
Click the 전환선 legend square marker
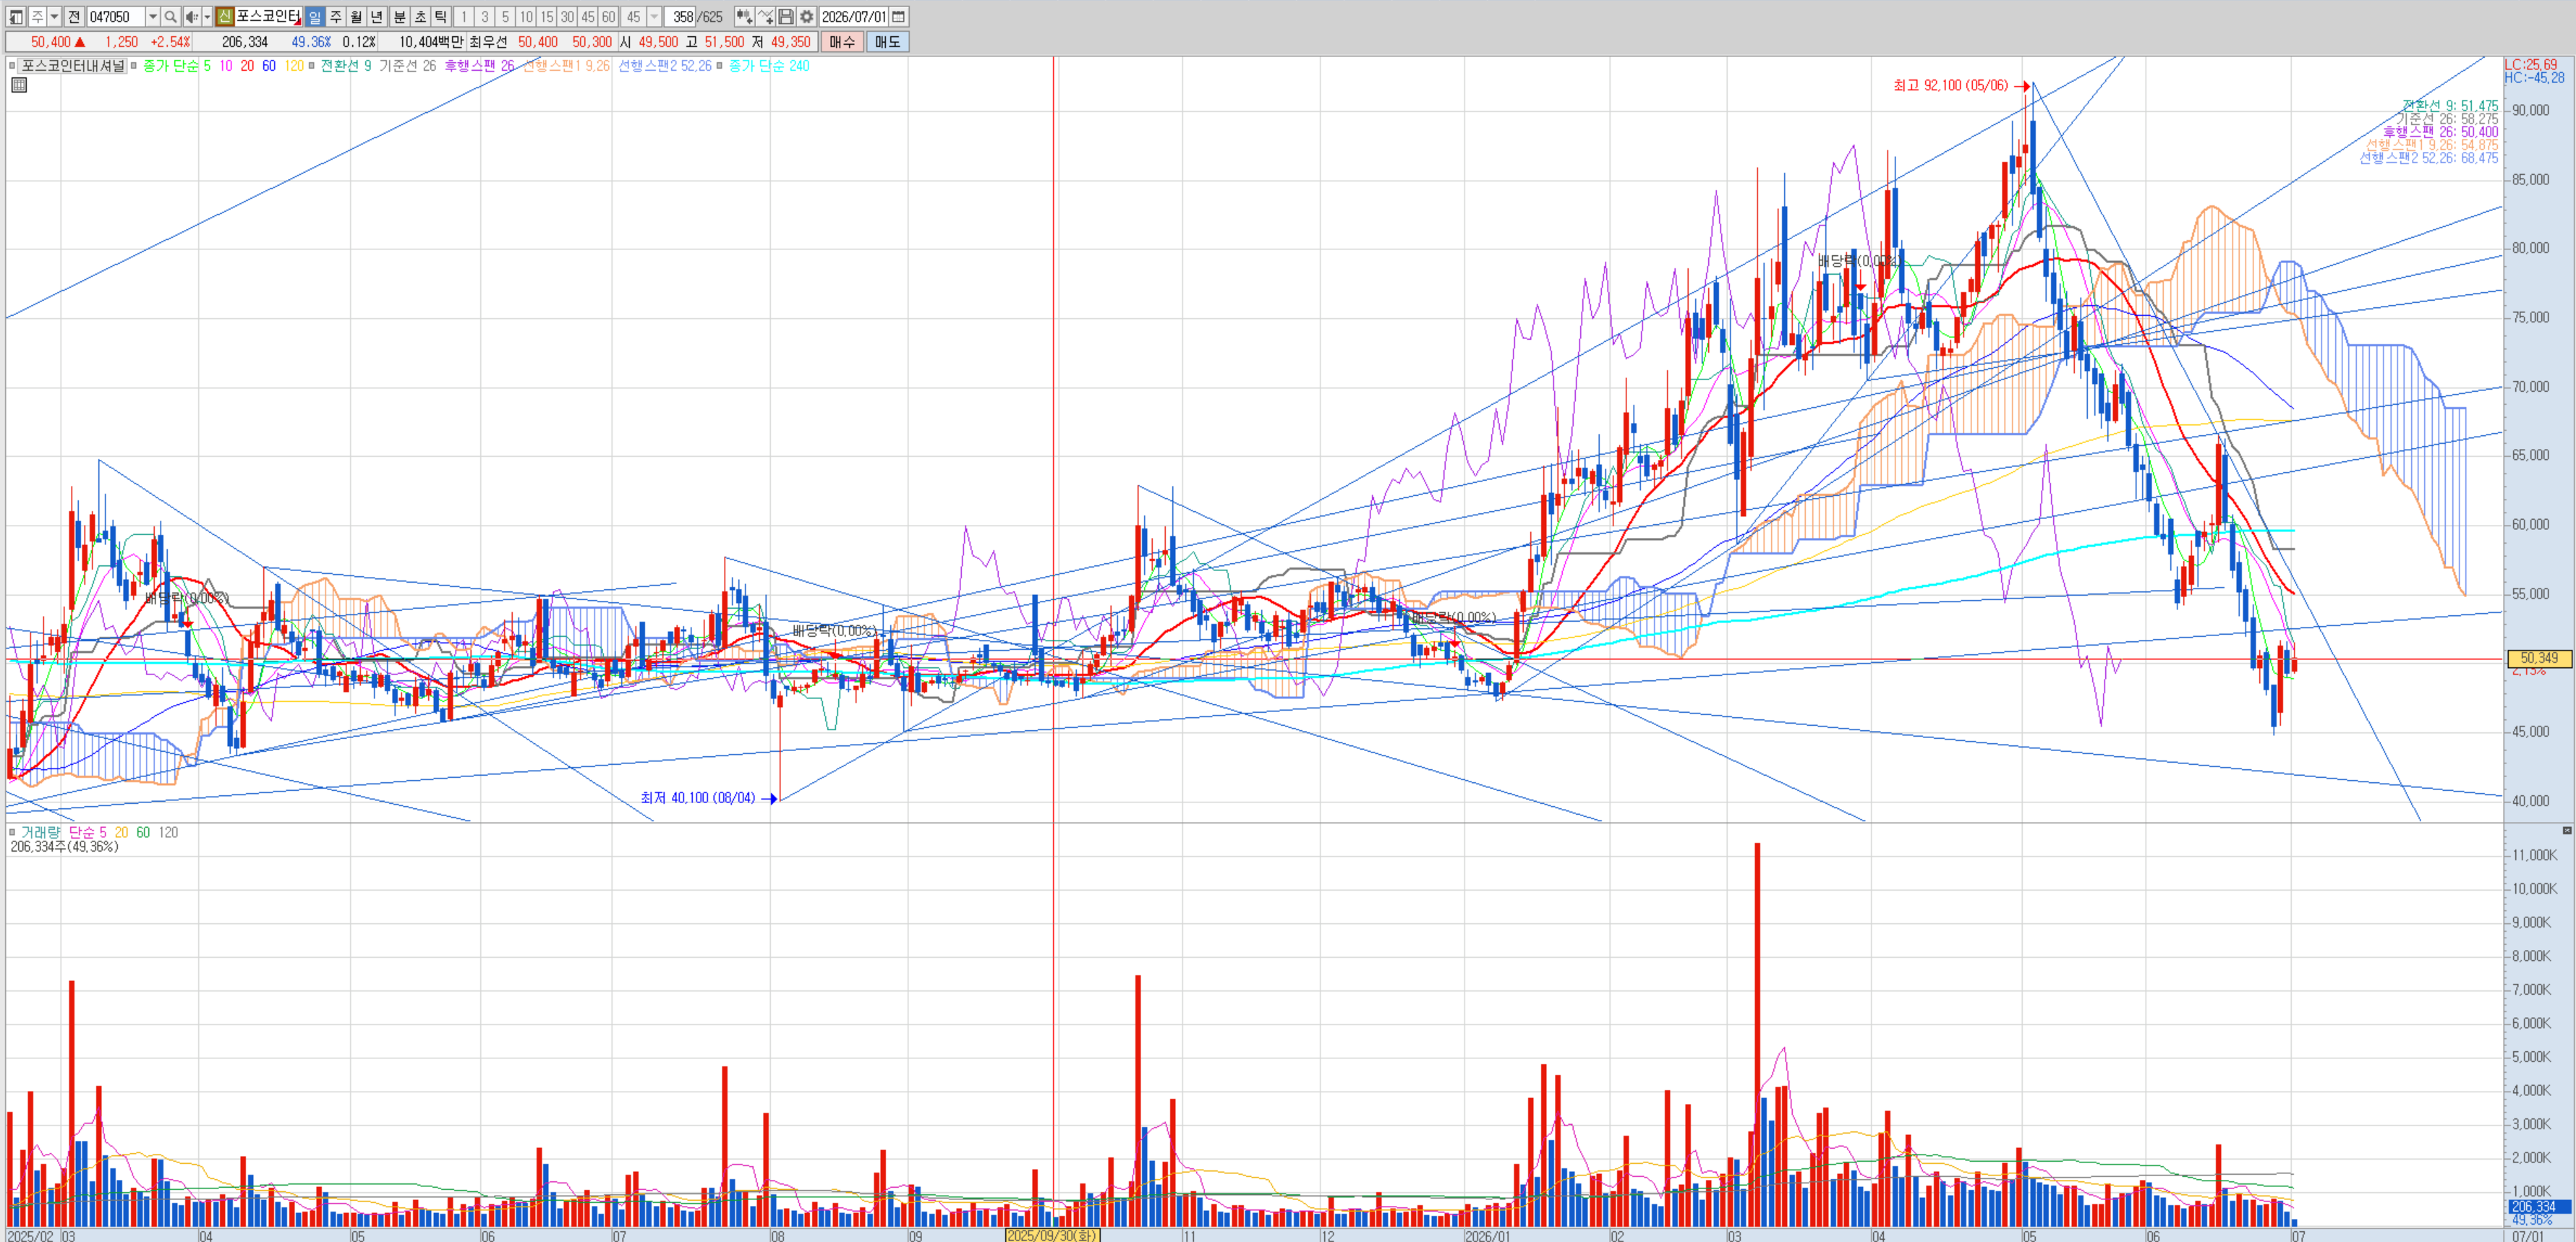click(x=312, y=66)
